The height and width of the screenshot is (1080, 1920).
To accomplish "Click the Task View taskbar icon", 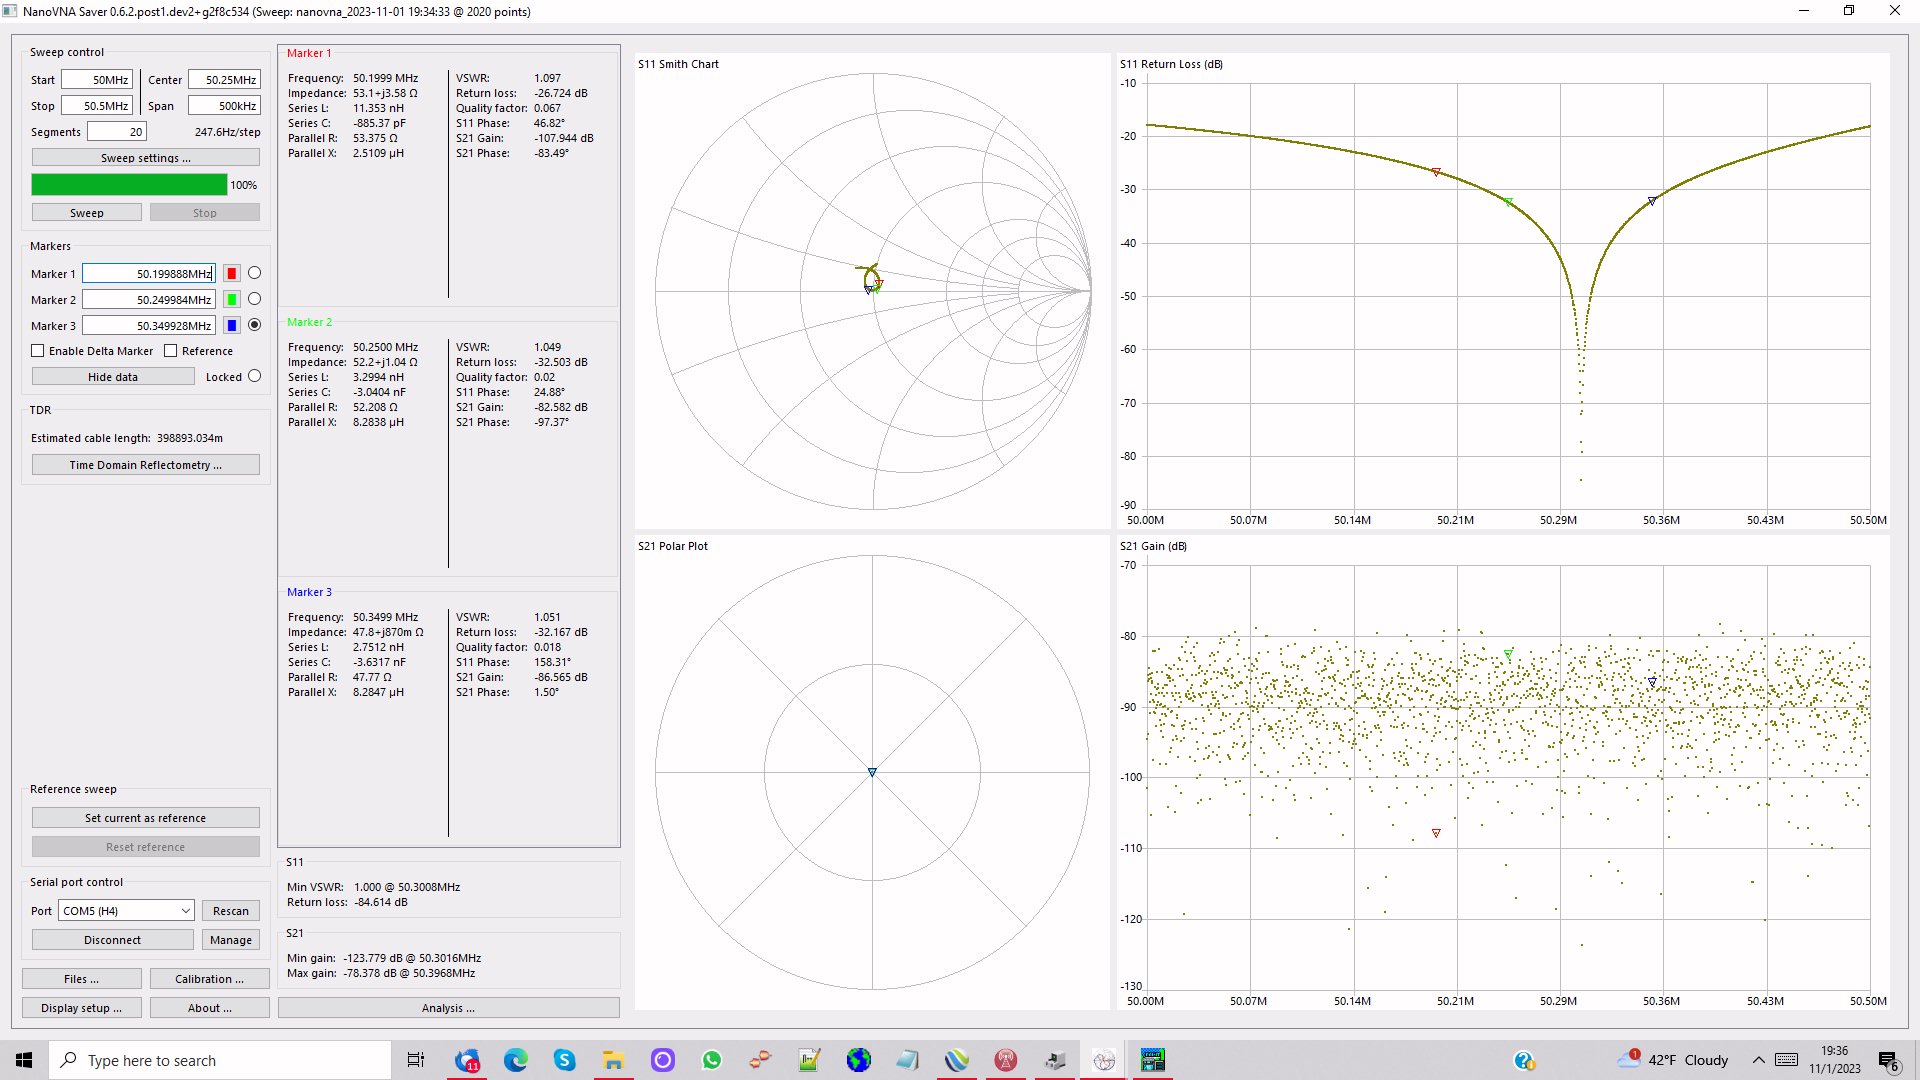I will 416,1060.
